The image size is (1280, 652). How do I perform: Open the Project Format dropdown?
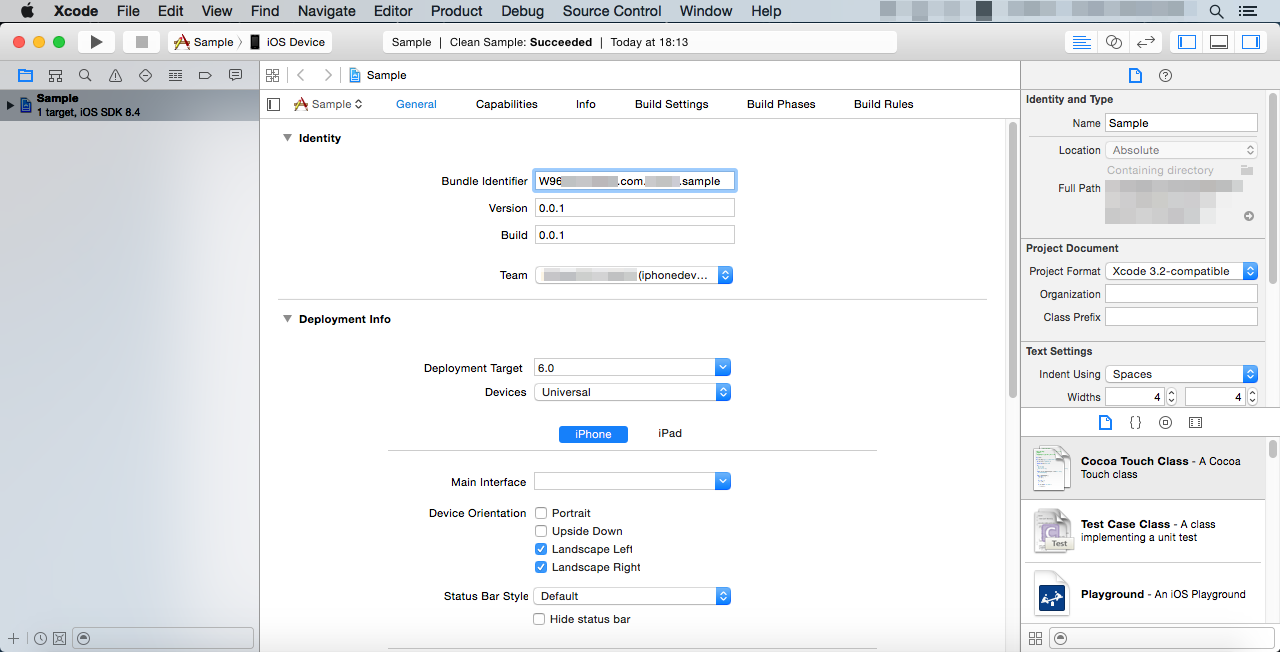[1181, 271]
